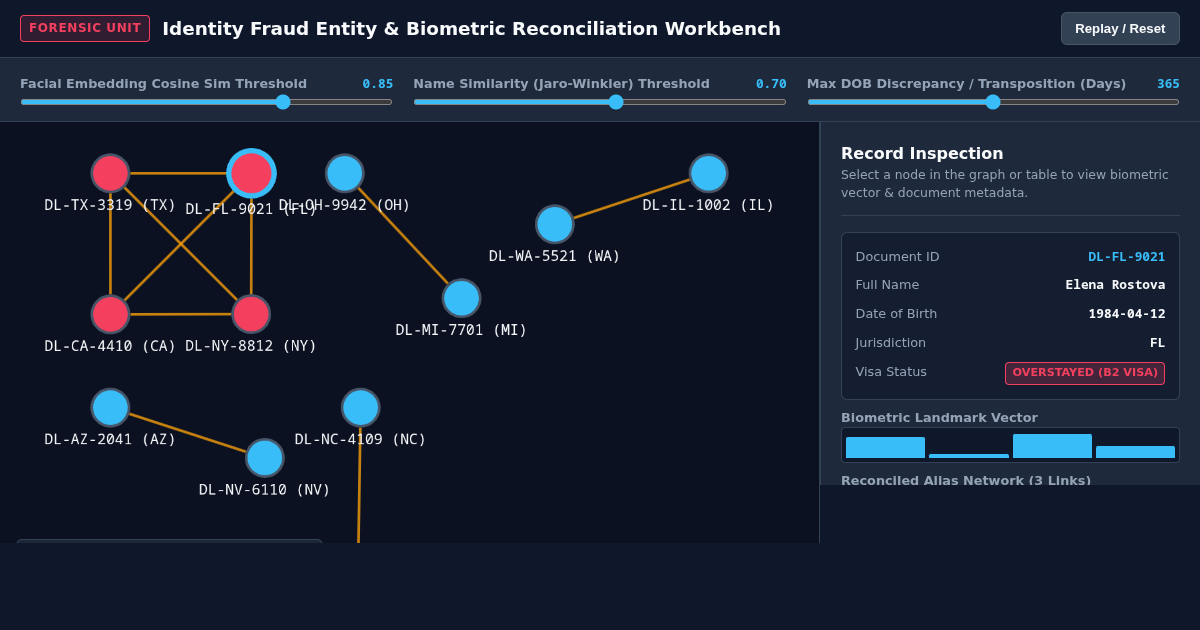Viewport: 1200px width, 630px height.
Task: Click the name similarity value 0.70
Action: point(771,84)
